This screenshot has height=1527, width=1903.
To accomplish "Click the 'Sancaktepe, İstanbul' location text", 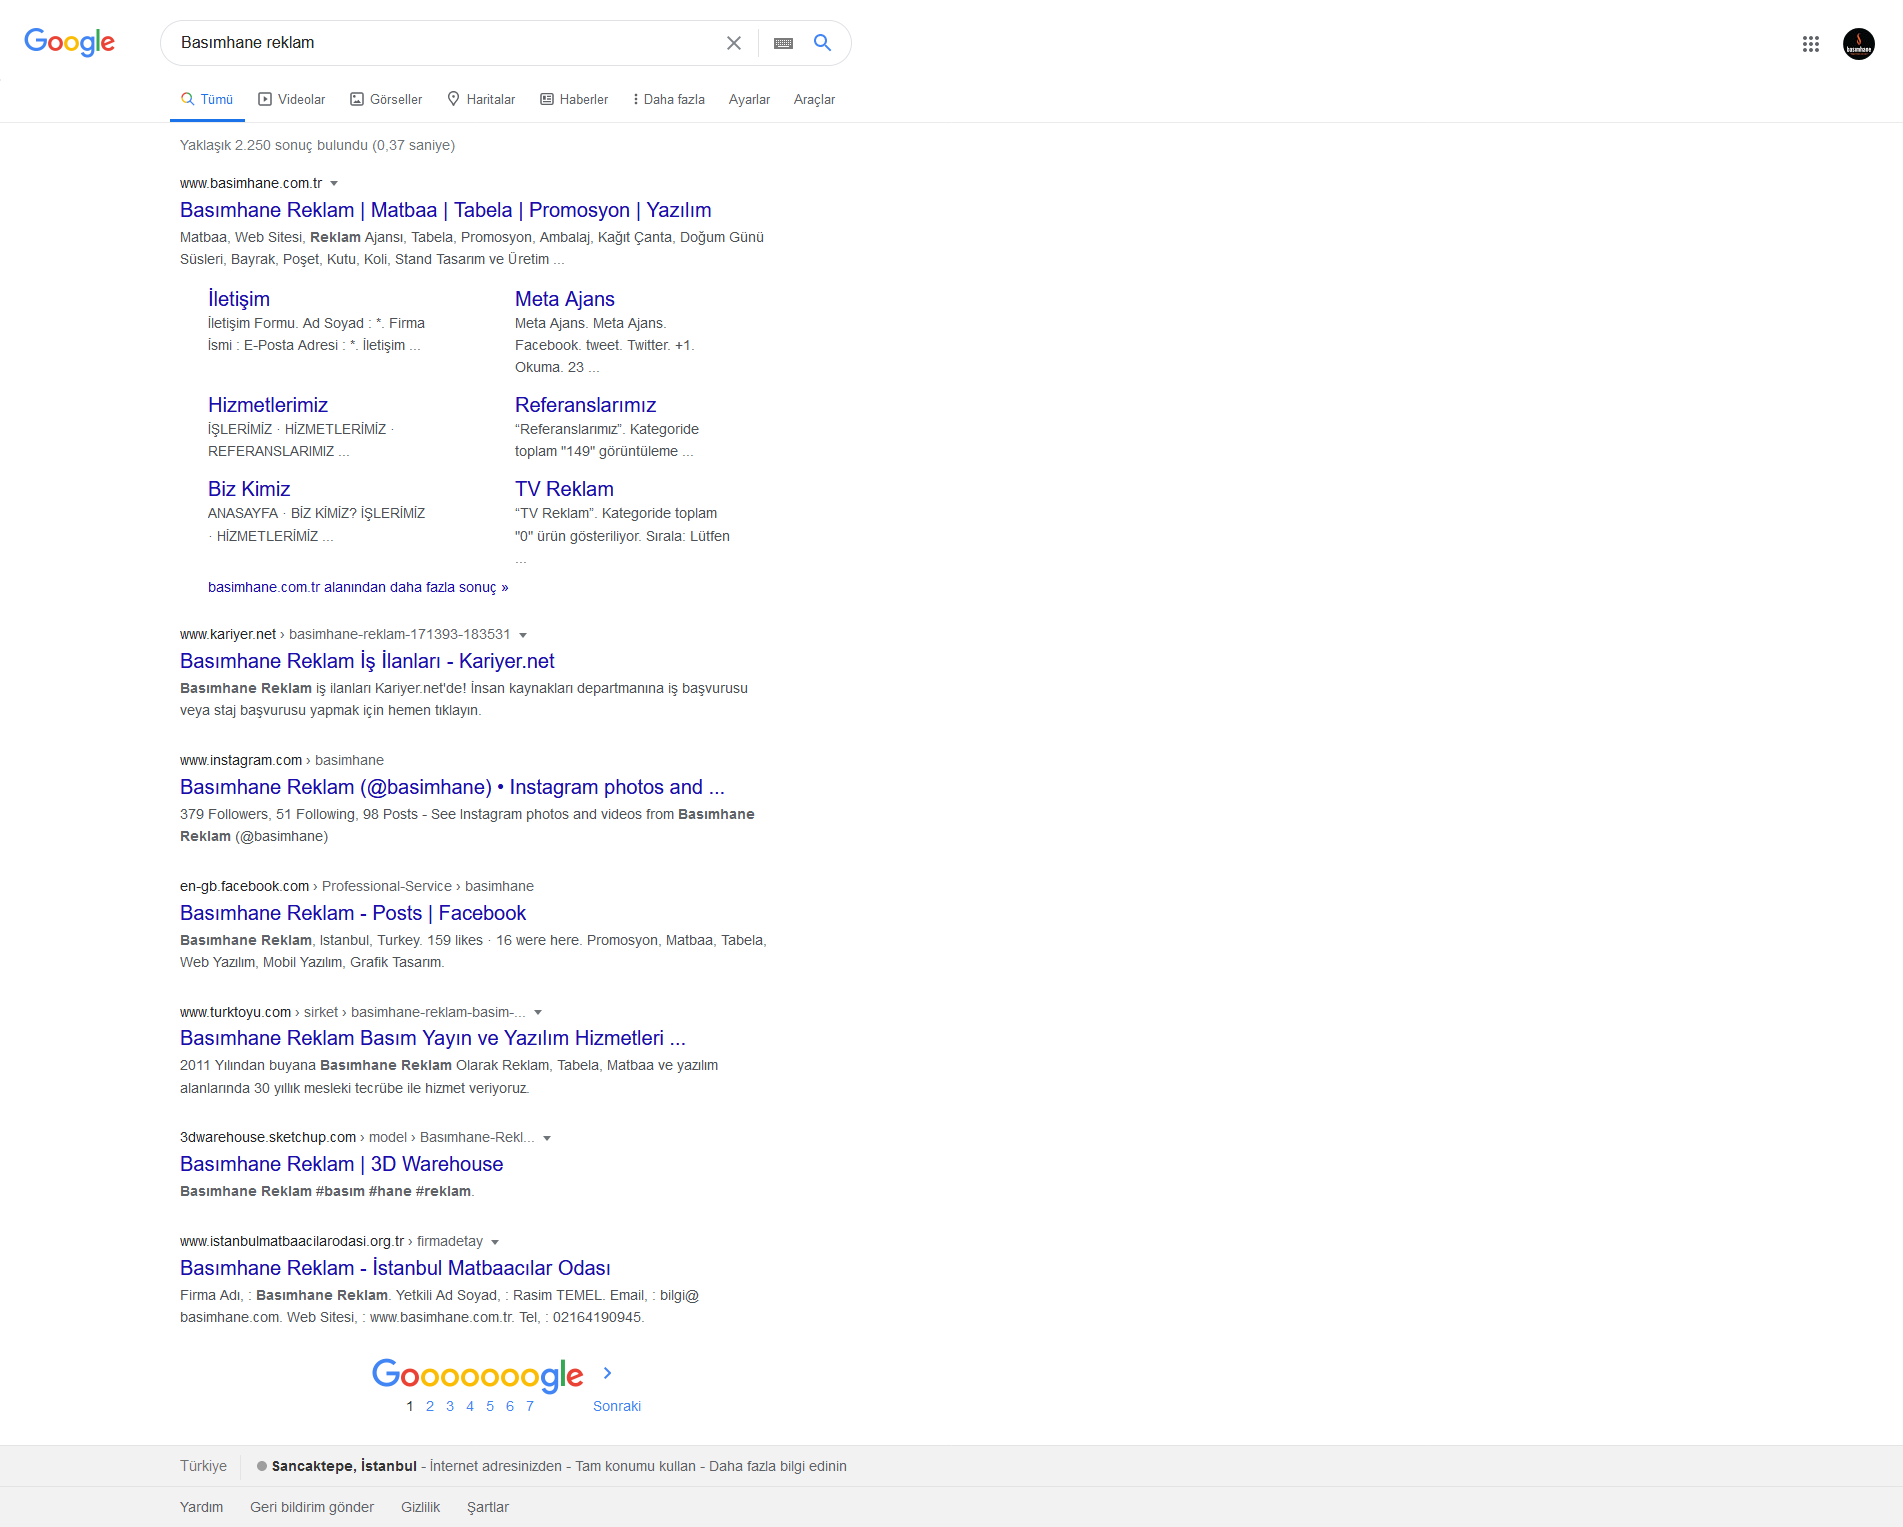I will tap(344, 1466).
